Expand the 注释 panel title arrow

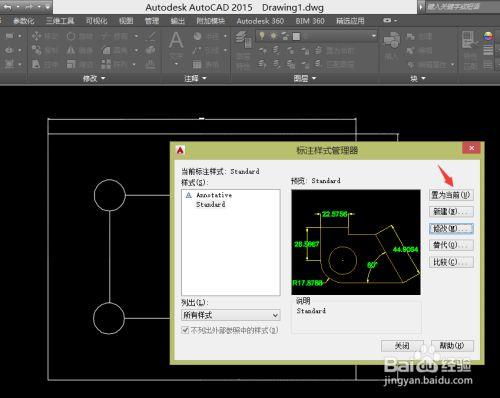(204, 78)
